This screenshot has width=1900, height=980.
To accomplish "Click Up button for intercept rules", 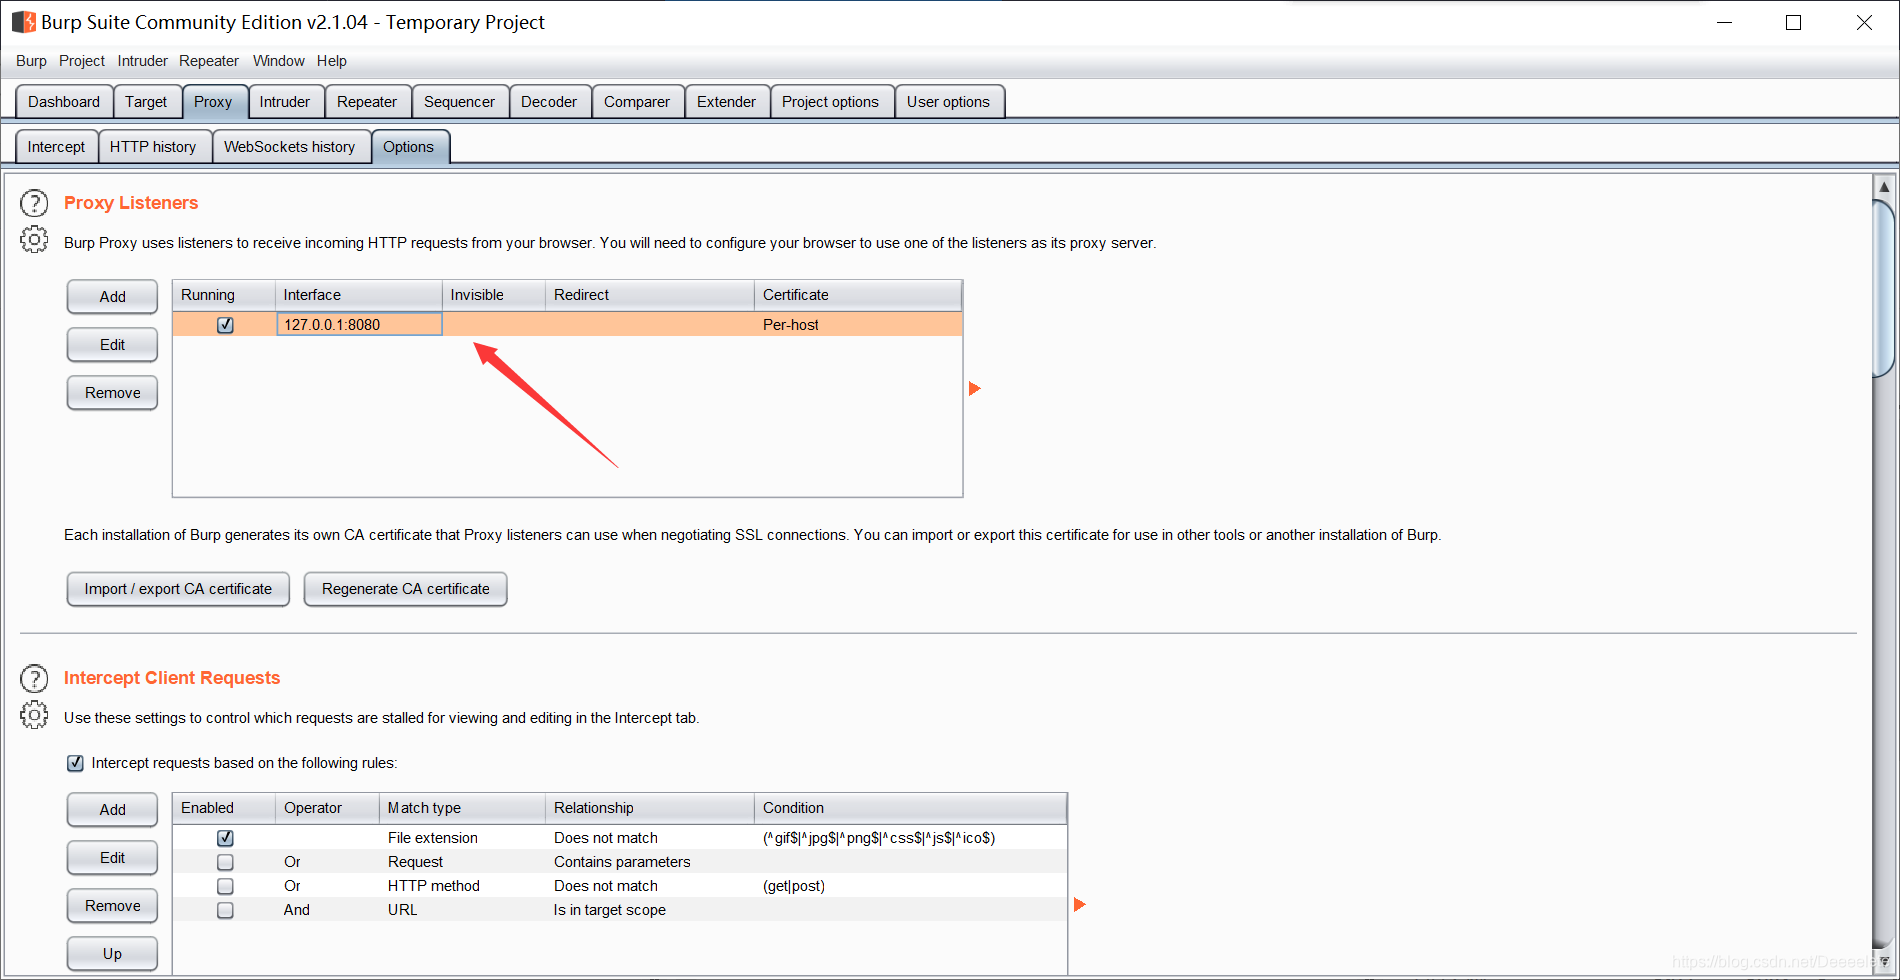I will [112, 954].
